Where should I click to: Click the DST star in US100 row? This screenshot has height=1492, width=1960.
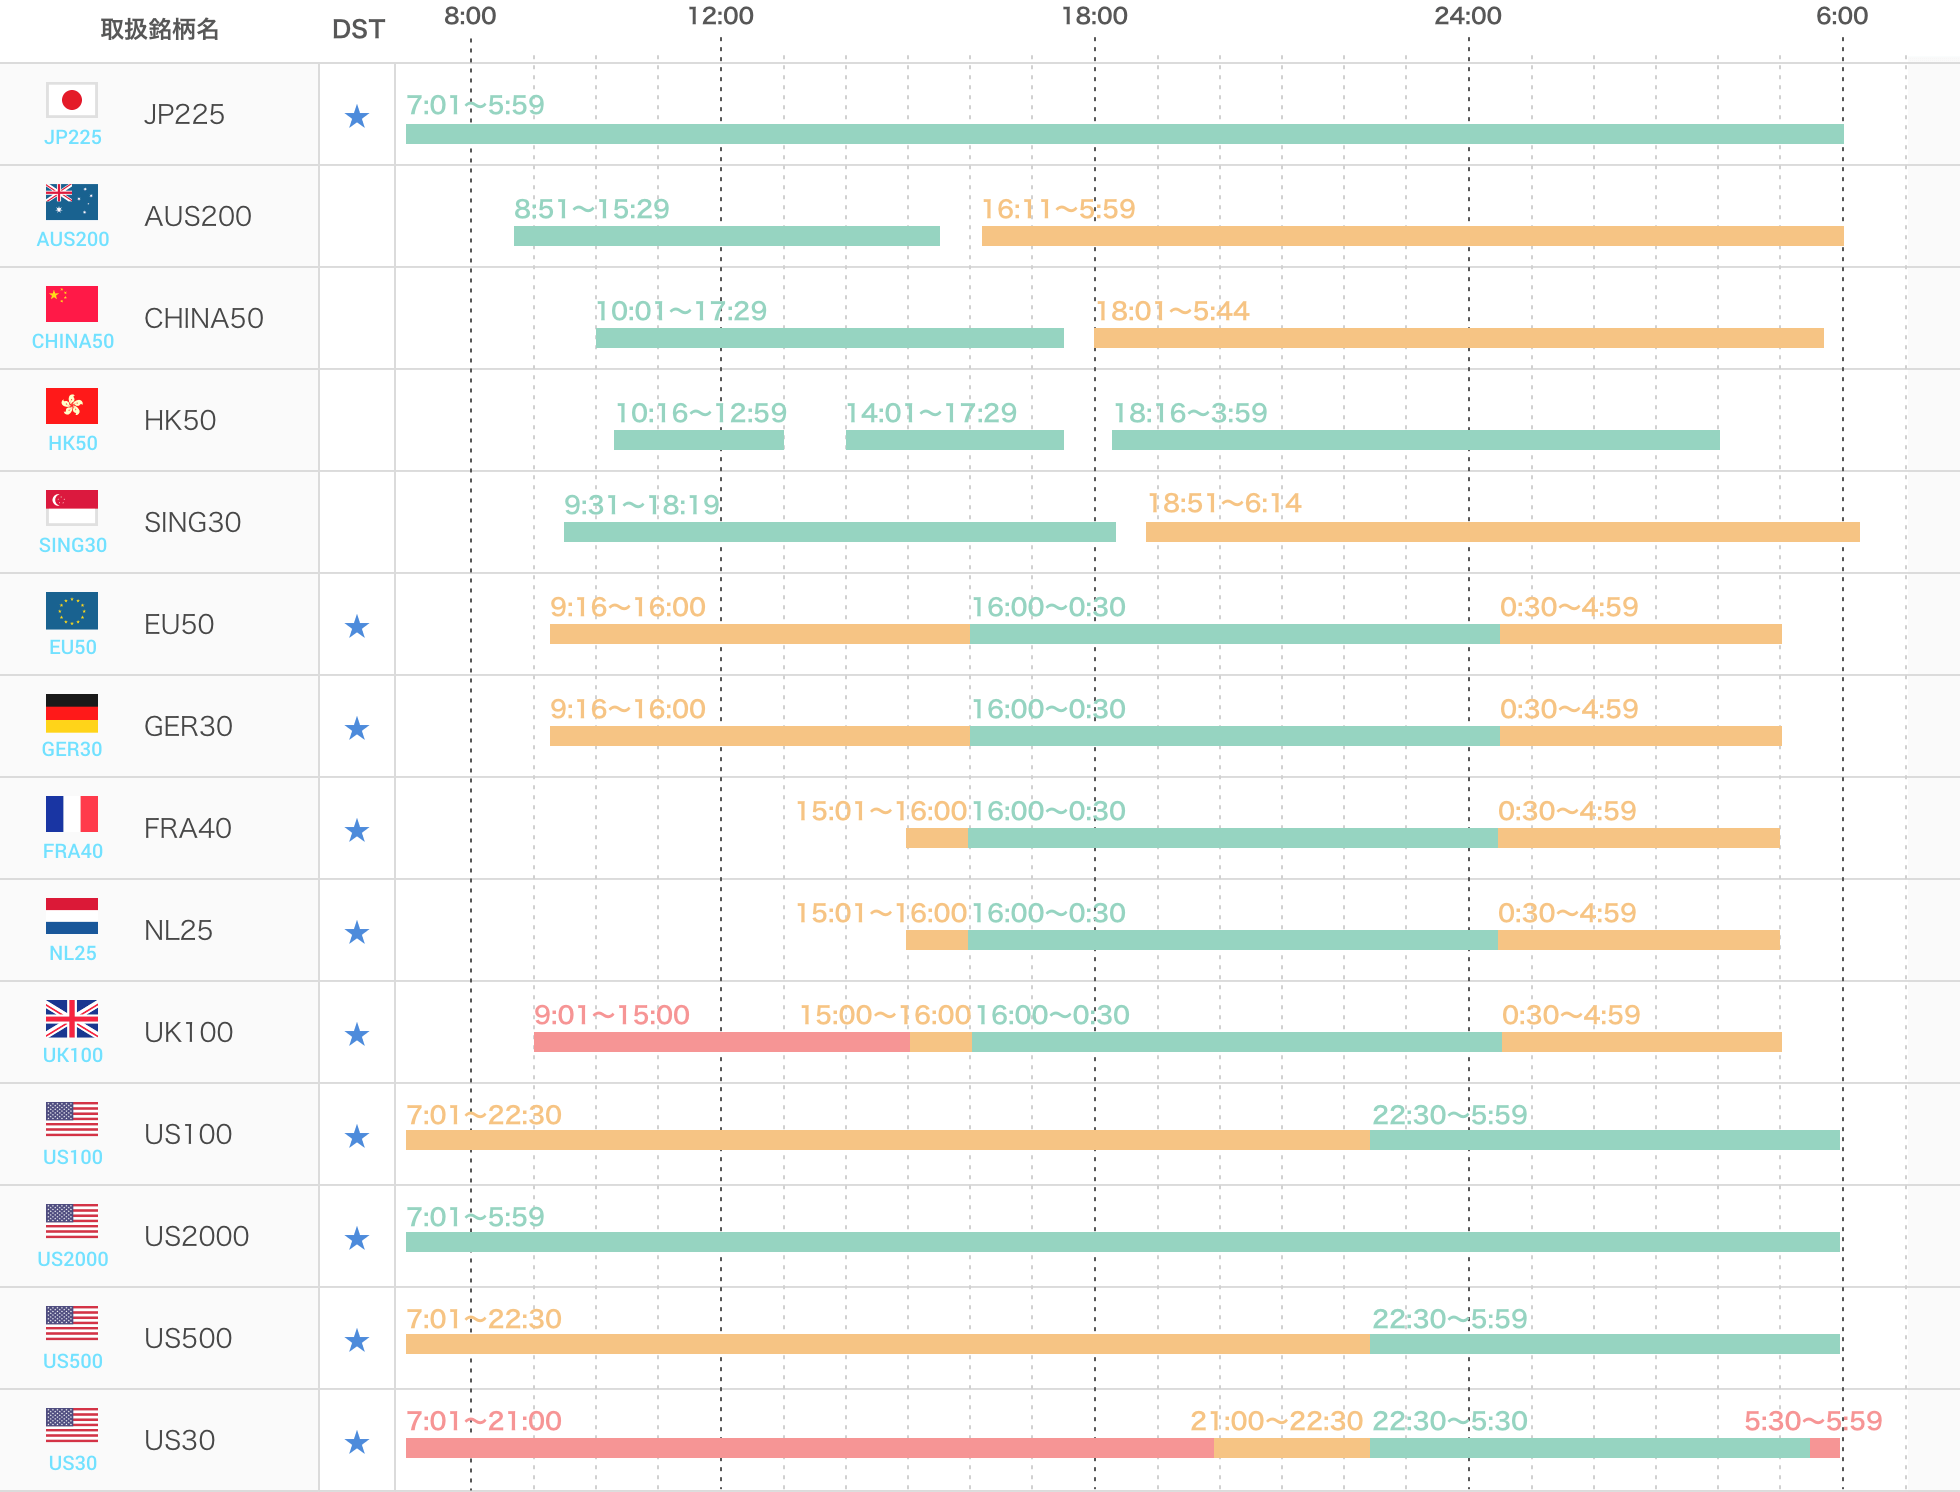click(357, 1137)
